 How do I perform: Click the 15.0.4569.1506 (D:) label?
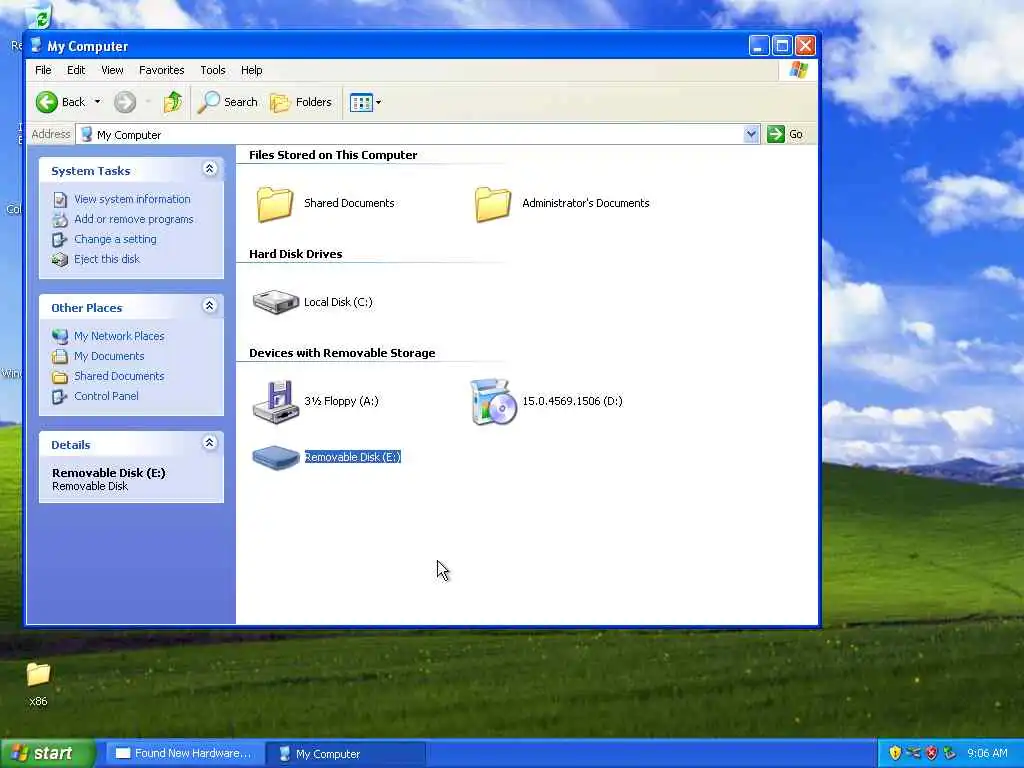[x=572, y=401]
